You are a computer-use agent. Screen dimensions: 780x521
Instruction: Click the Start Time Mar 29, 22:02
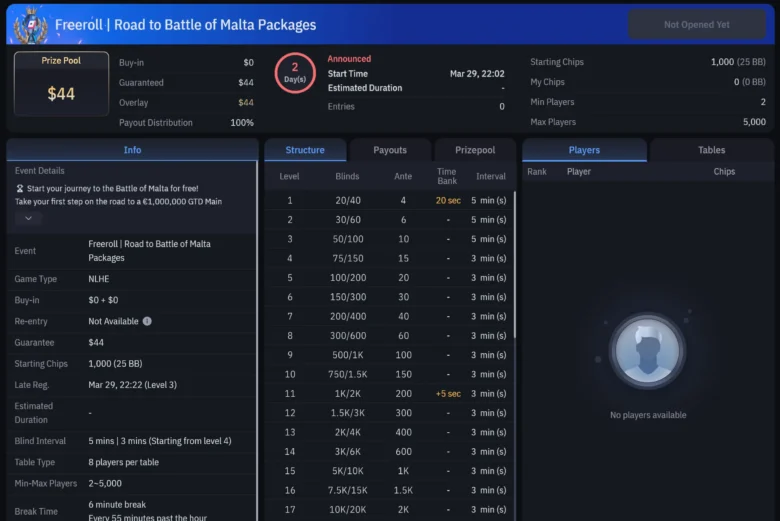click(x=477, y=74)
